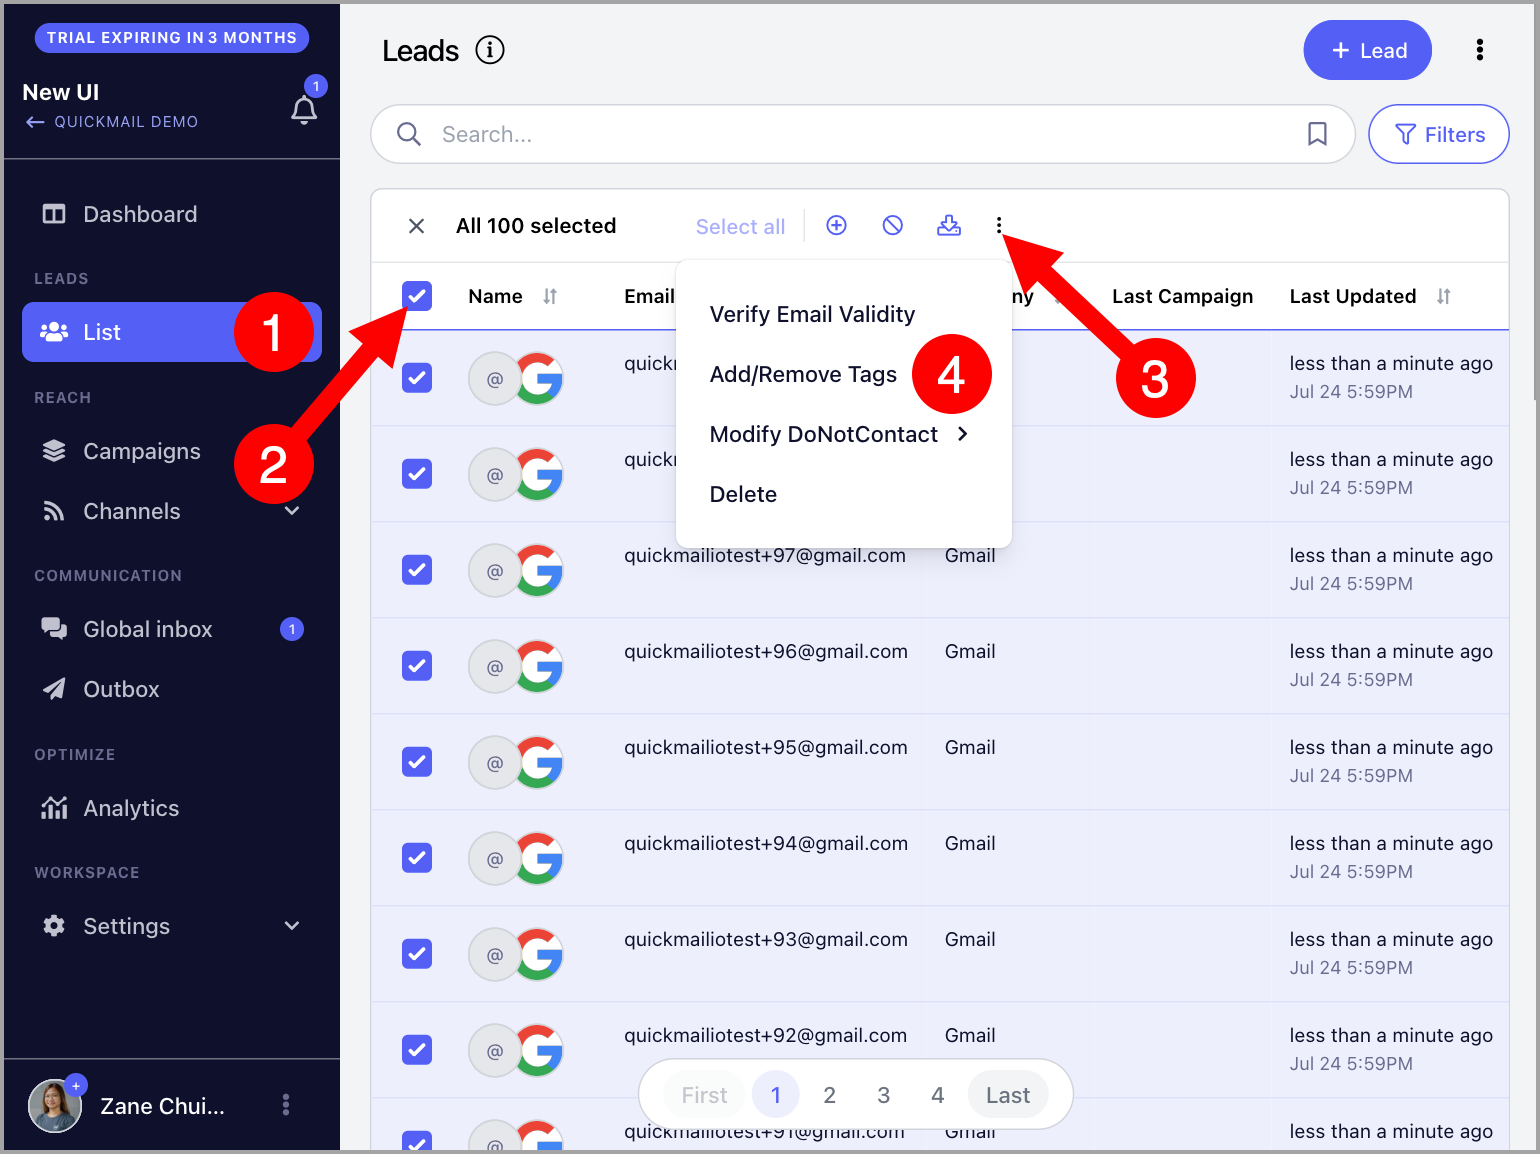
Task: Click the Channels feed icon
Action: coord(54,511)
